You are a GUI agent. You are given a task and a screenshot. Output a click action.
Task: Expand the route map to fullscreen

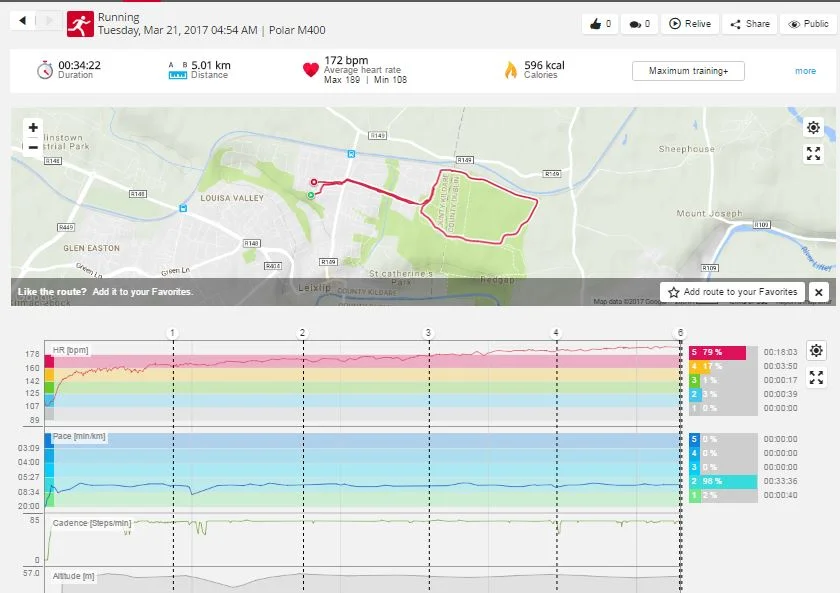click(x=813, y=154)
